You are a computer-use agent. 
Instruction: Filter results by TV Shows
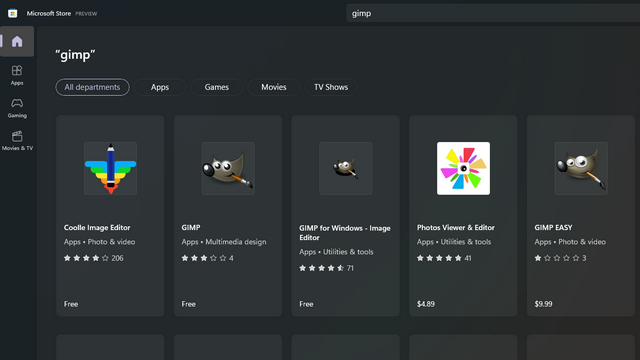tap(331, 87)
